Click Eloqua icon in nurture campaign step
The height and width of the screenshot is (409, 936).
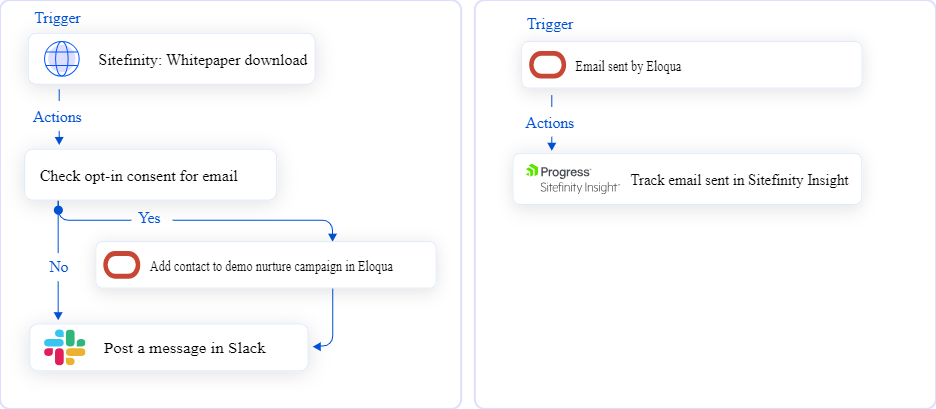click(122, 265)
